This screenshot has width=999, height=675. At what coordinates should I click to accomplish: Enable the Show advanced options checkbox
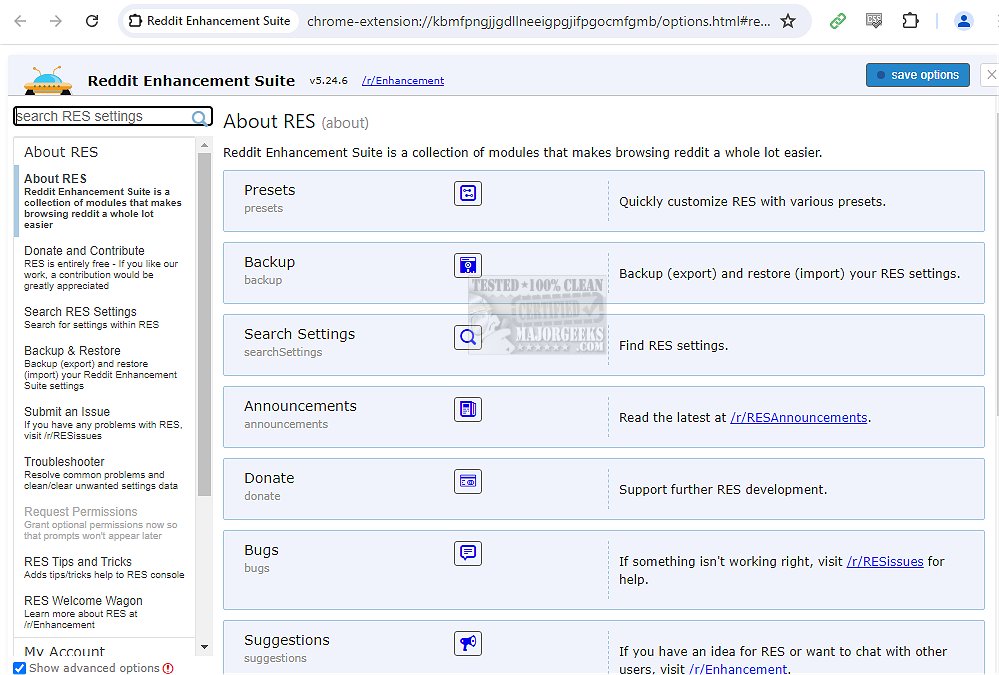(19, 668)
